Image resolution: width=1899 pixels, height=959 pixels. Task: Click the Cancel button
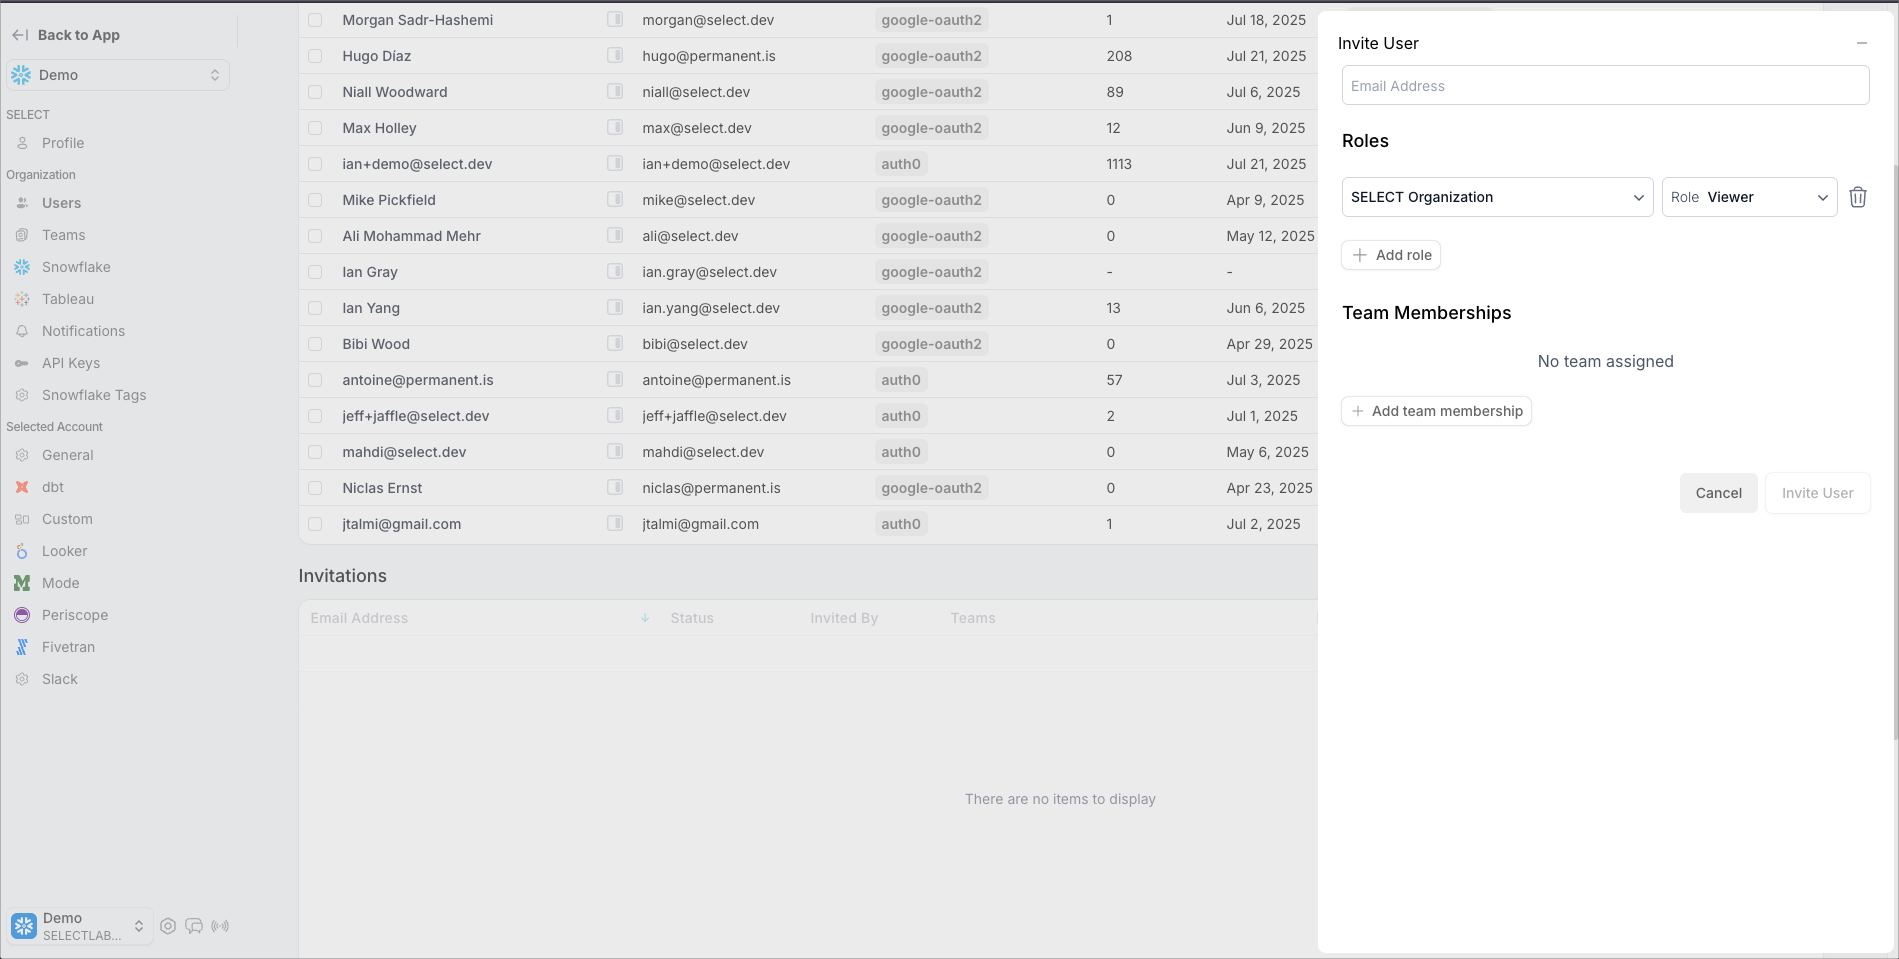point(1718,493)
